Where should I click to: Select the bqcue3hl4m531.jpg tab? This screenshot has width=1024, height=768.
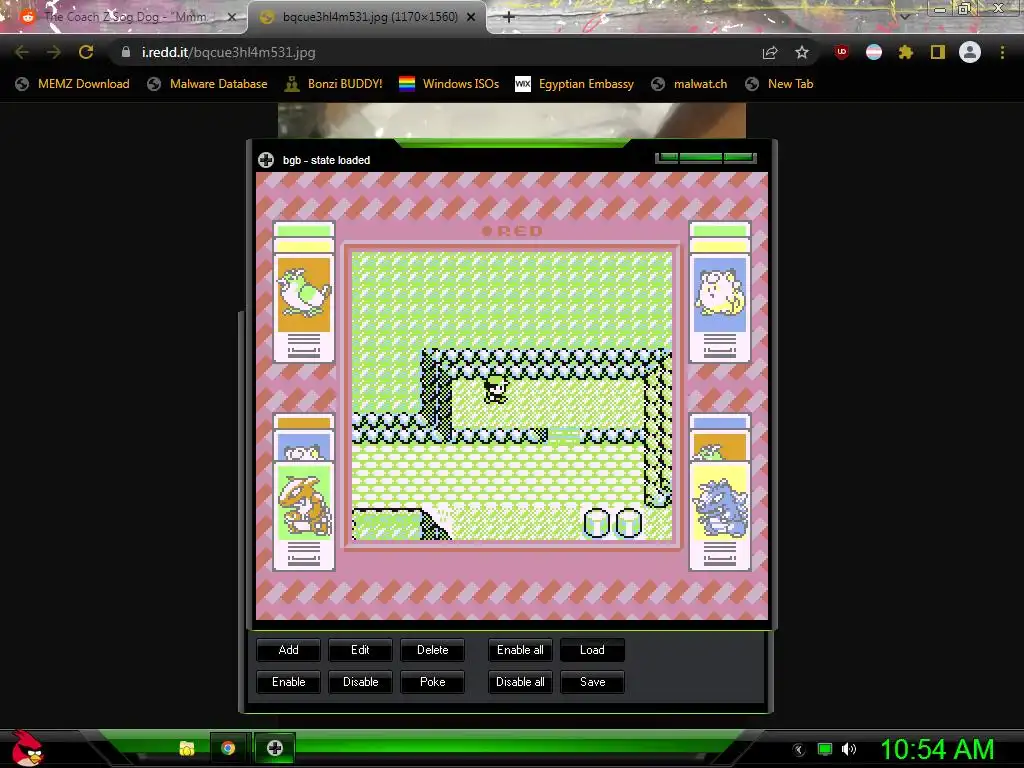coord(367,17)
